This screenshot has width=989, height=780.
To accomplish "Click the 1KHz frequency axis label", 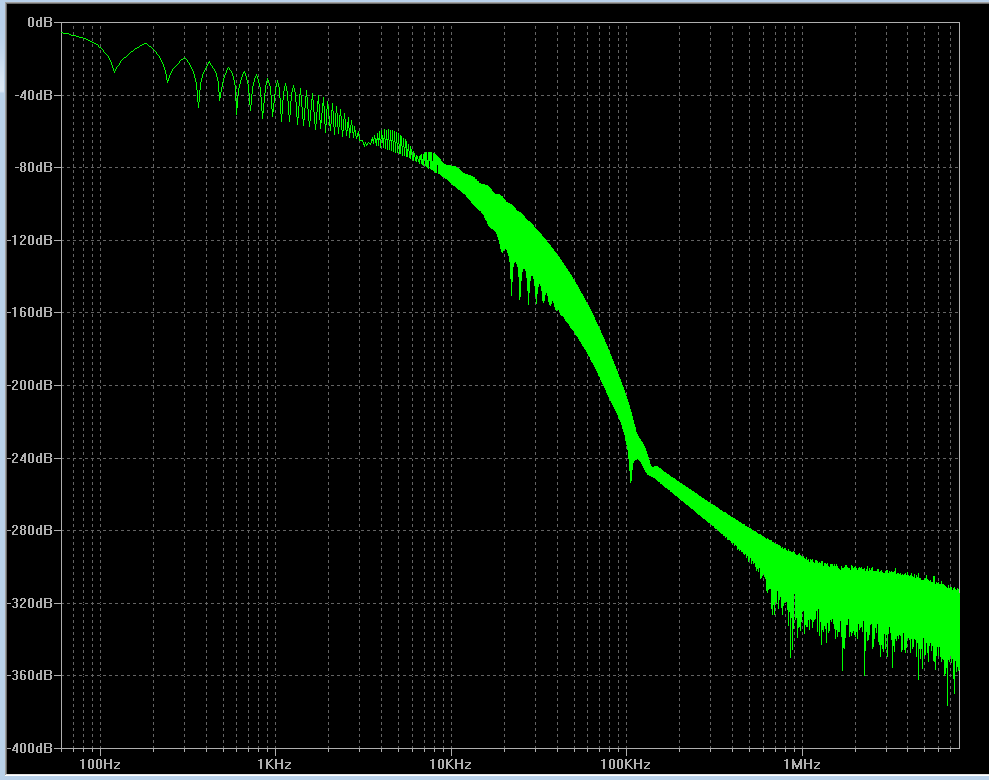I will [x=274, y=764].
